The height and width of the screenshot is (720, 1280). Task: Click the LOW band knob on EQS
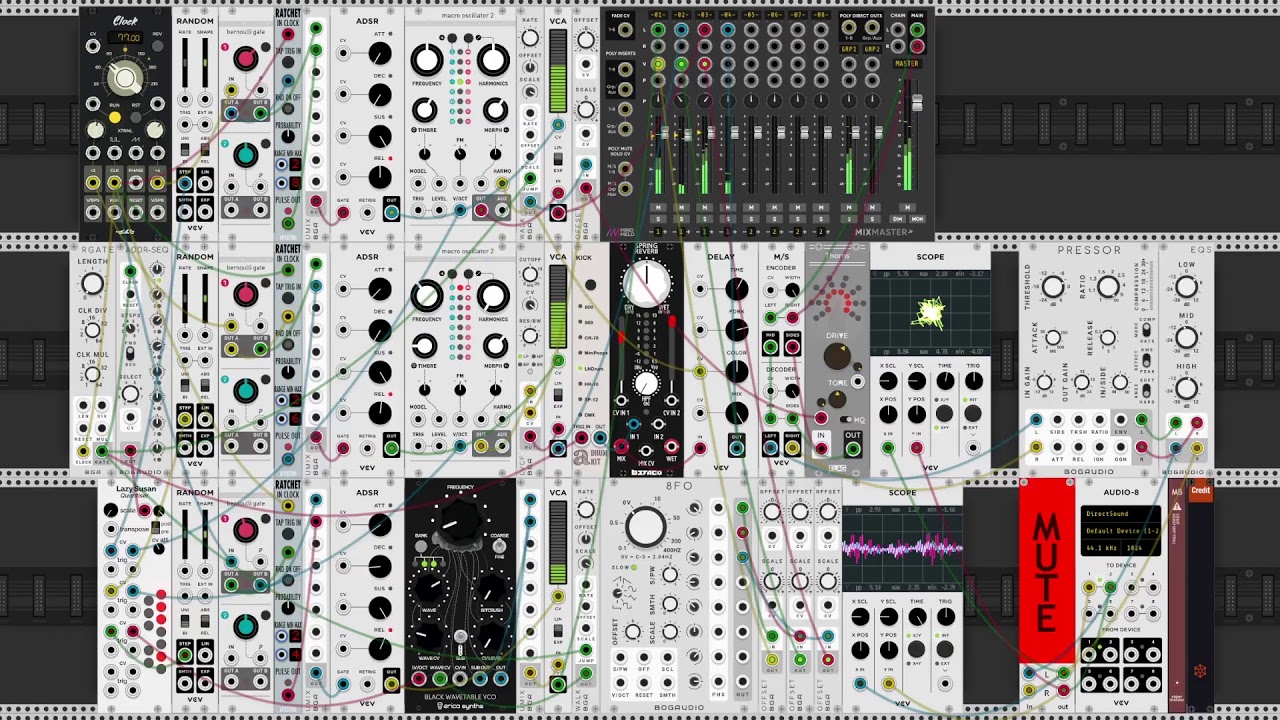pyautogui.click(x=1187, y=288)
